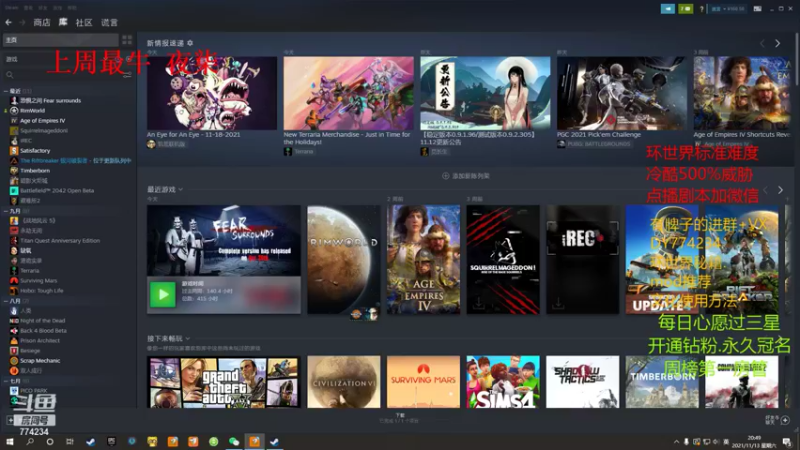
Task: Open An Eye for An Eye news card
Action: [x=212, y=93]
